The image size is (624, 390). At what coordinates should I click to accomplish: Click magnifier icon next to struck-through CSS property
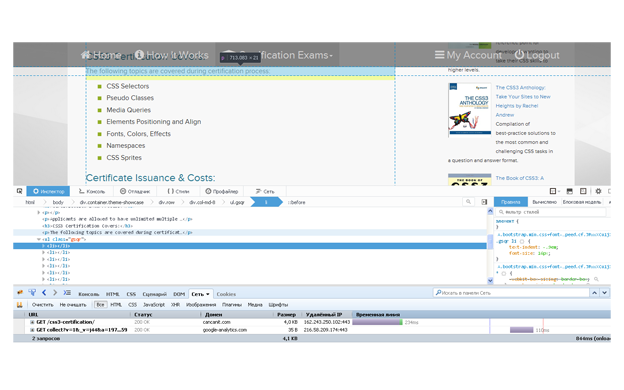click(596, 279)
